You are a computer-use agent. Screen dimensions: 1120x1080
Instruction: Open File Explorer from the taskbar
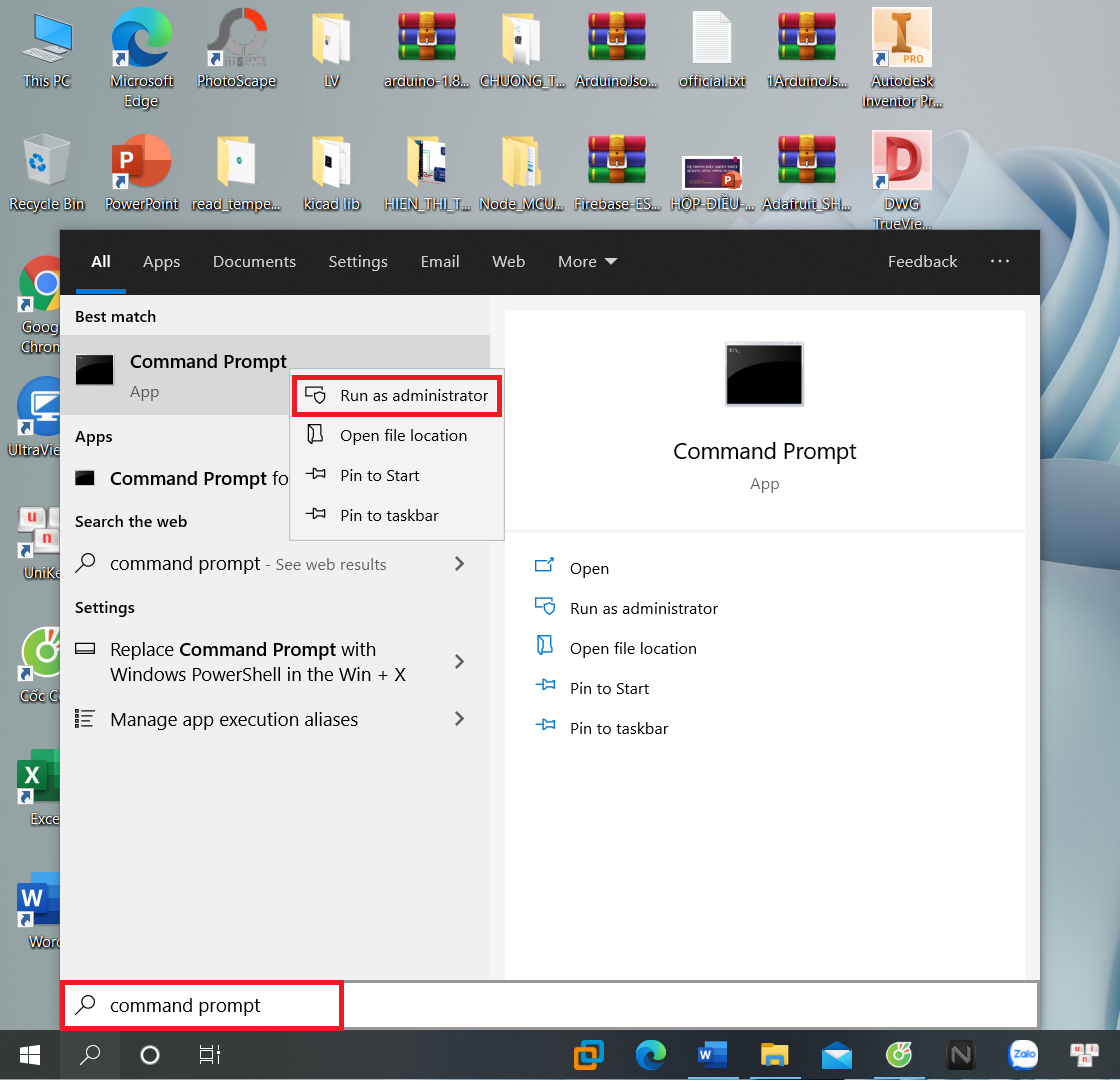tap(775, 1054)
